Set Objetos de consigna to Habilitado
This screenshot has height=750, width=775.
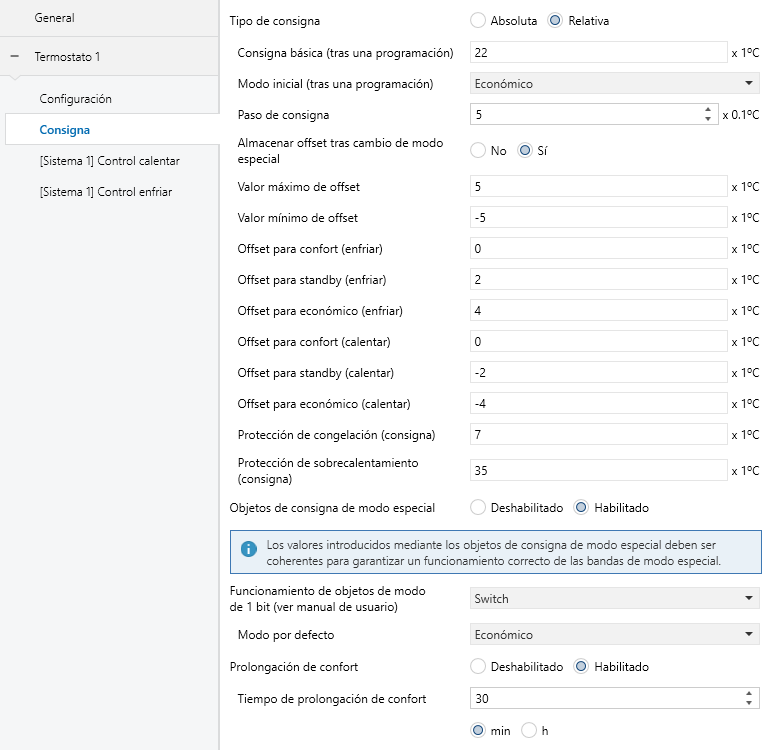(581, 508)
